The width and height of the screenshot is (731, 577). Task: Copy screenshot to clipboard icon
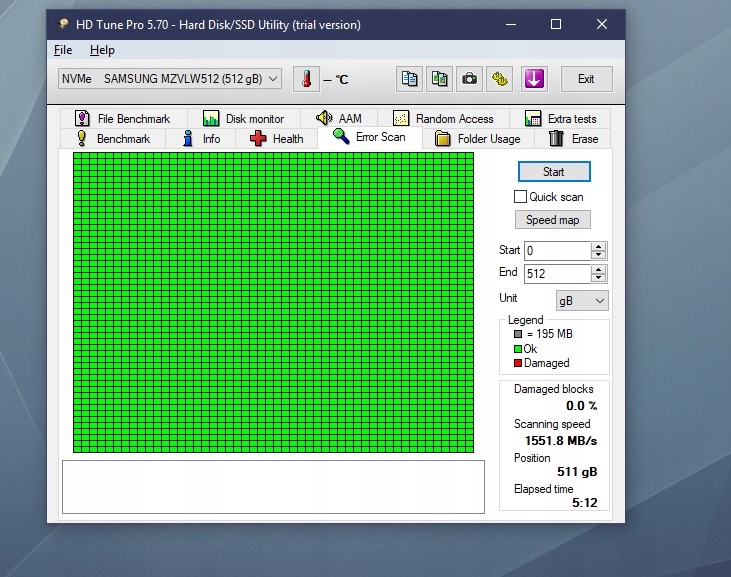coord(438,79)
